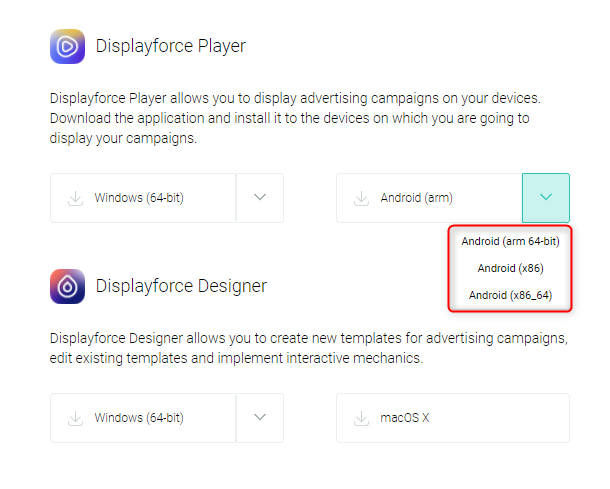This screenshot has width=610, height=489.
Task: Select Android (arm 64-bit) from list
Action: pos(510,241)
